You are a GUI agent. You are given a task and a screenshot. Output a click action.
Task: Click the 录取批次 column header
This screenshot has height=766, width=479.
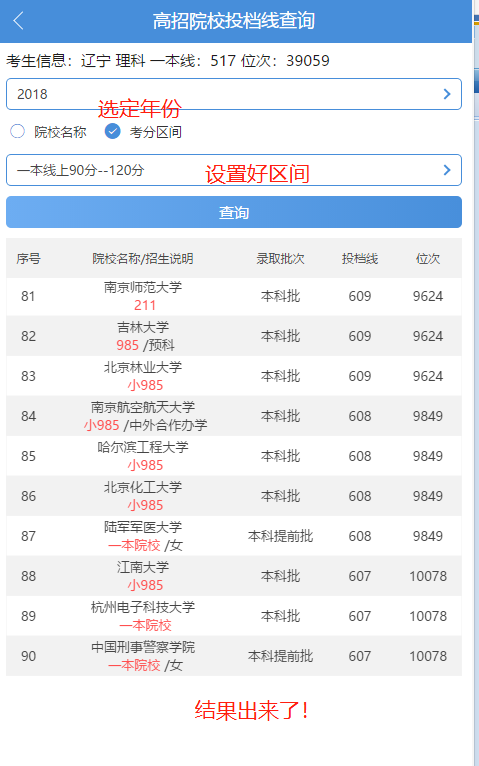[280, 258]
